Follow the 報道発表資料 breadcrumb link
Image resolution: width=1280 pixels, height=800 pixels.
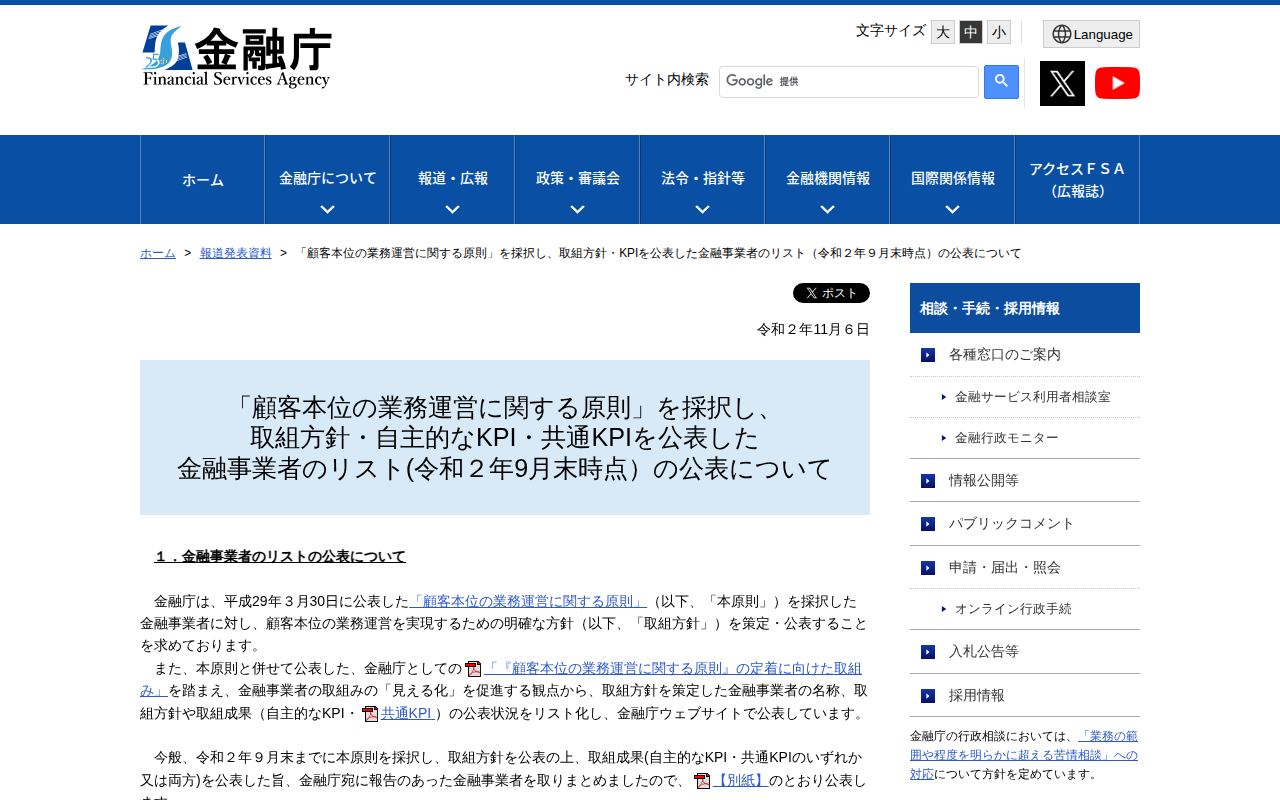[x=235, y=252]
